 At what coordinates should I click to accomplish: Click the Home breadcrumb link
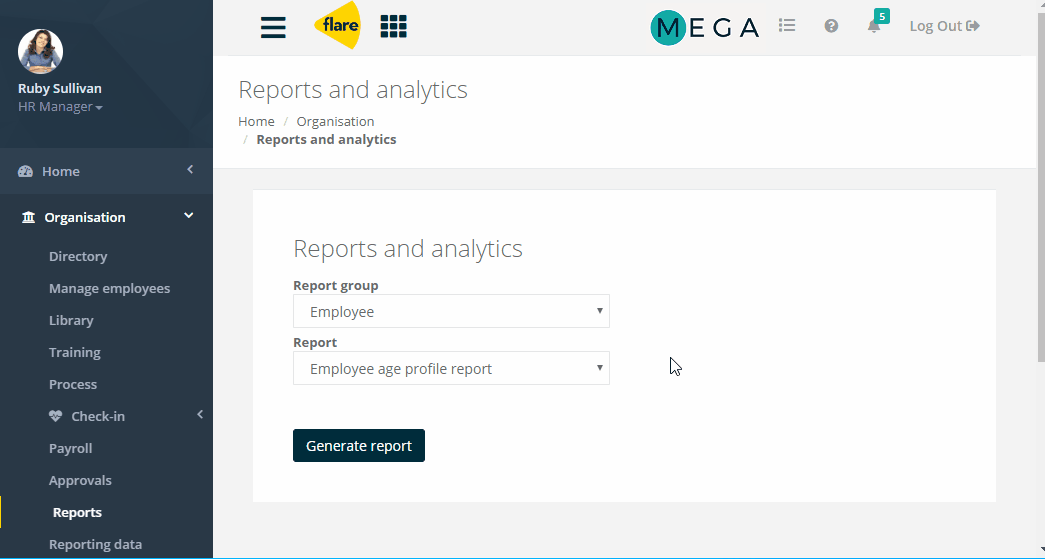(257, 121)
